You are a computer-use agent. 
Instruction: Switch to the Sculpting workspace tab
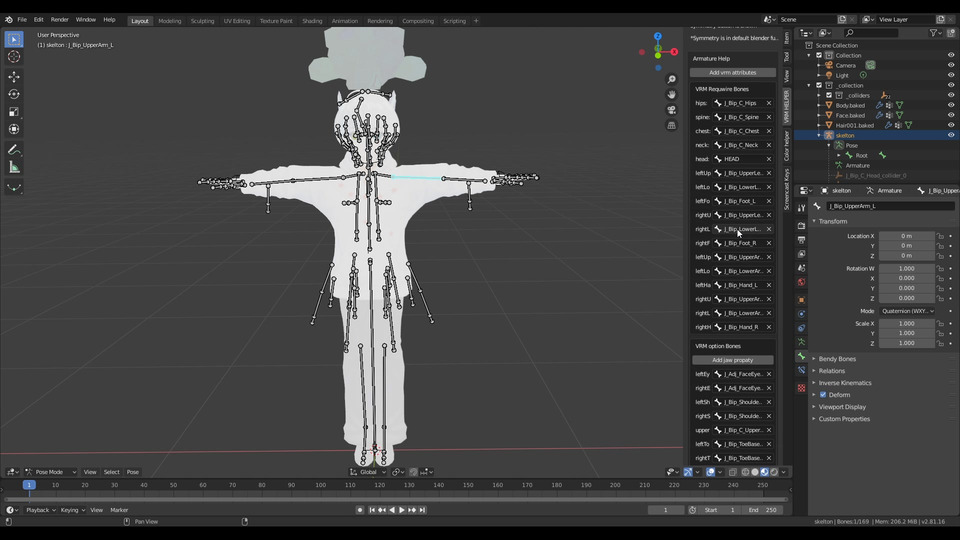coord(202,20)
